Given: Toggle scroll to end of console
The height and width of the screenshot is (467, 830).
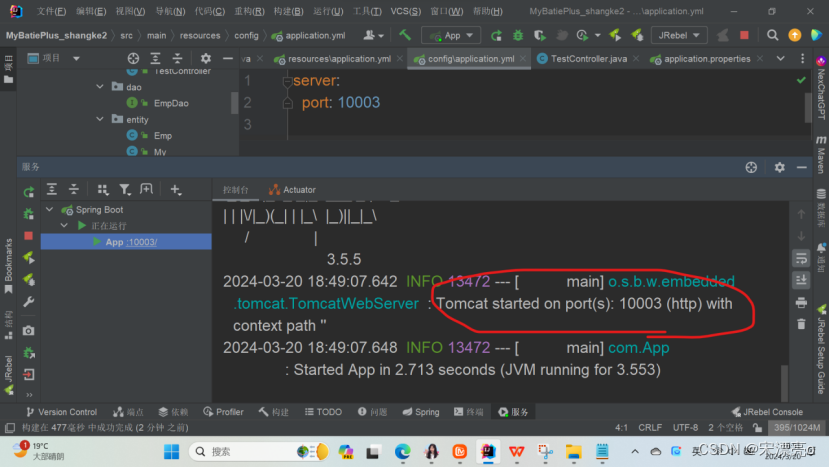Looking at the screenshot, I should click(x=800, y=280).
